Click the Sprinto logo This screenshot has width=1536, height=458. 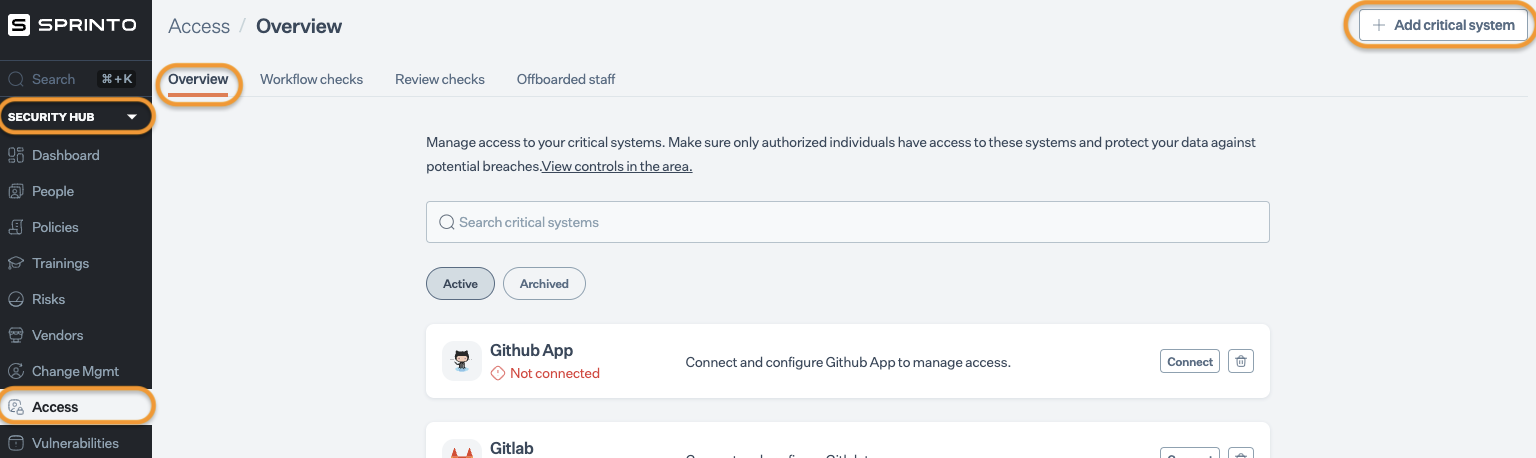72,26
